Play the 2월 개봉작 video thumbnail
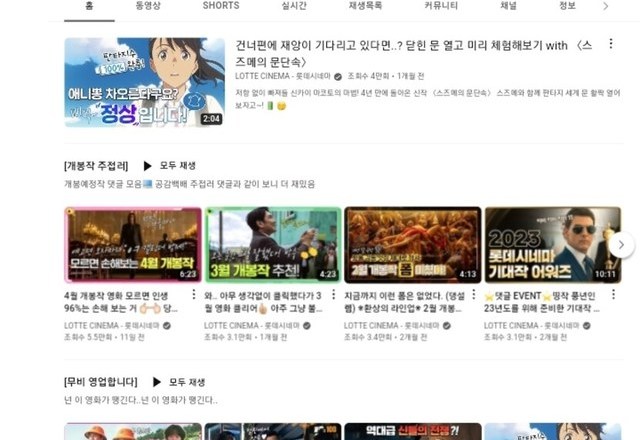The width and height of the screenshot is (640, 440). (412, 245)
